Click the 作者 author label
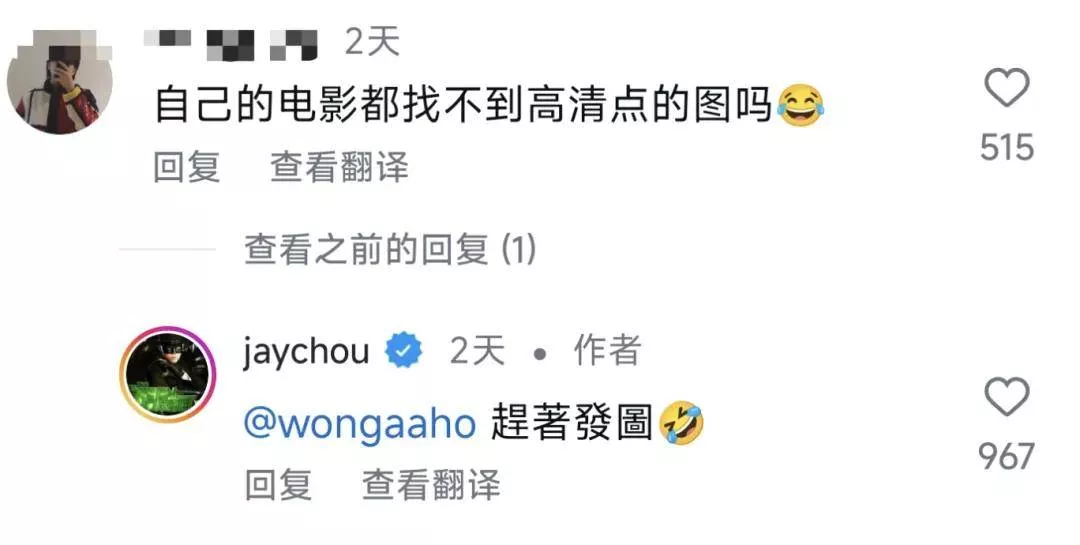Viewport: 1080px width, 545px height. click(607, 351)
